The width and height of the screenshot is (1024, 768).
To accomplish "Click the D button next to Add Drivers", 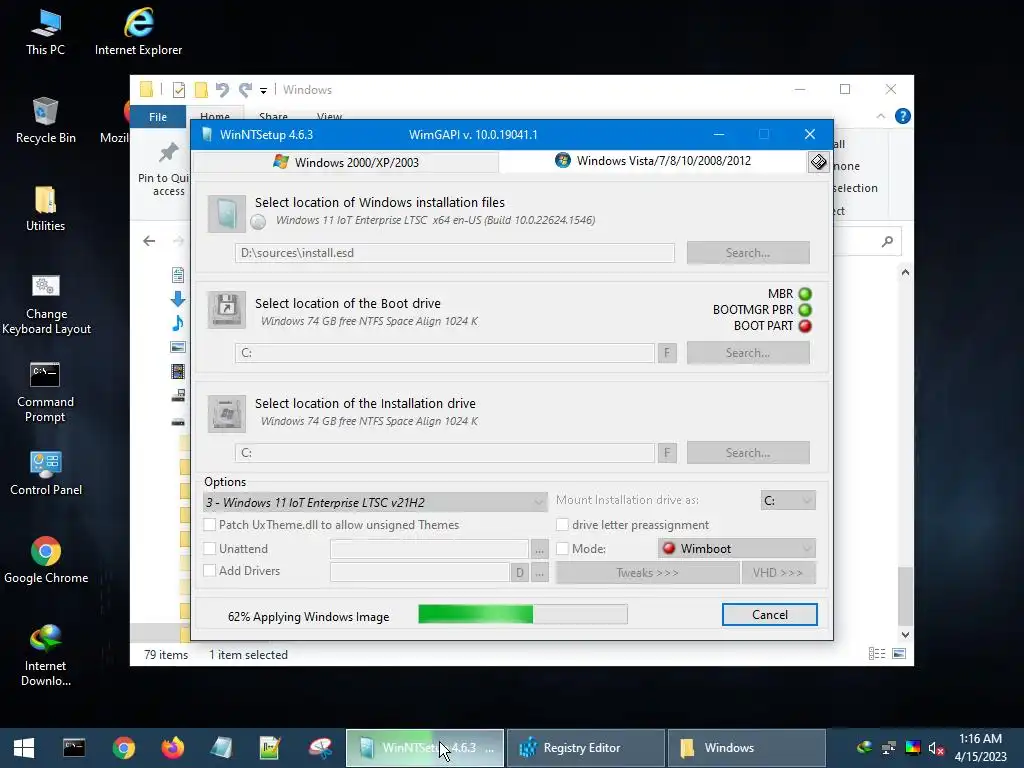I will tap(519, 573).
